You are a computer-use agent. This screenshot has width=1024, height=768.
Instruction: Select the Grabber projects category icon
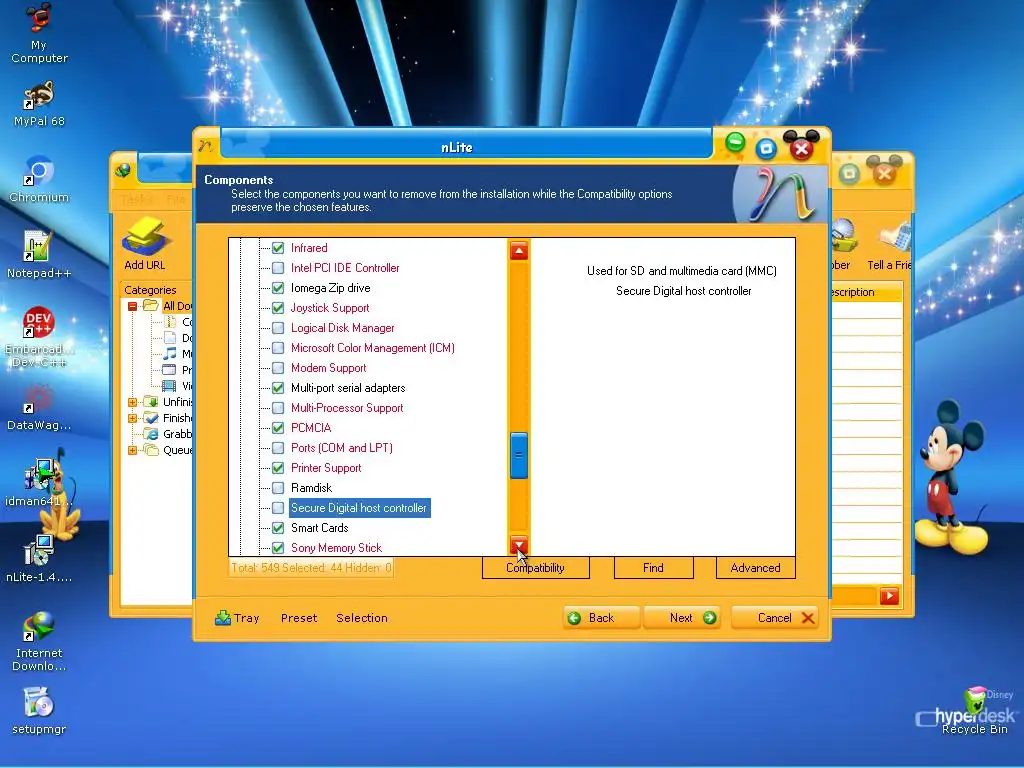(x=151, y=434)
